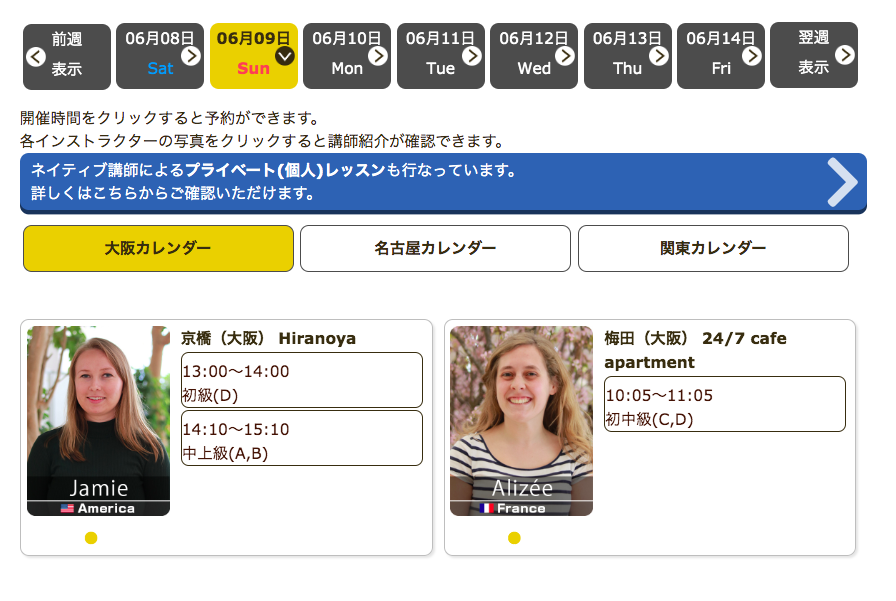
Task: Click the arrow icon on 06月14日 Fri
Action: [752, 56]
